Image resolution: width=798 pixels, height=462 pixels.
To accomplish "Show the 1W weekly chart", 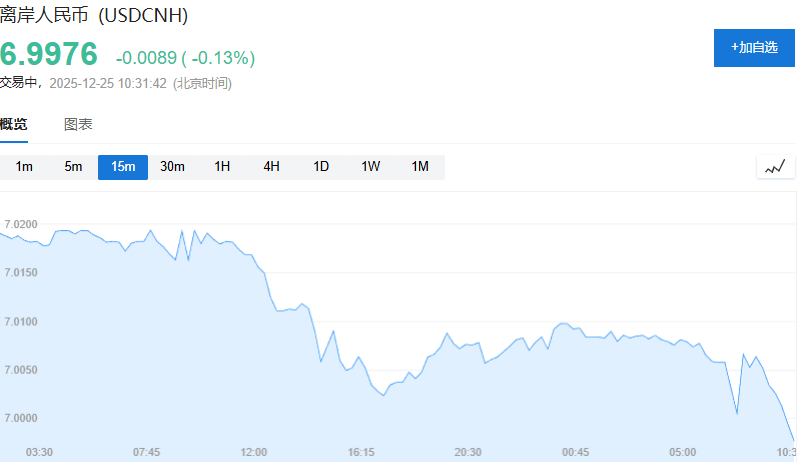I will pos(370,167).
